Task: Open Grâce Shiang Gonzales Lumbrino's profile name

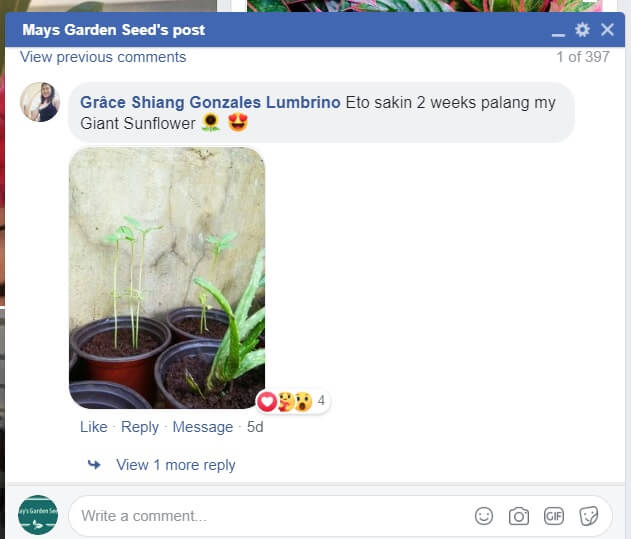Action: tap(210, 102)
